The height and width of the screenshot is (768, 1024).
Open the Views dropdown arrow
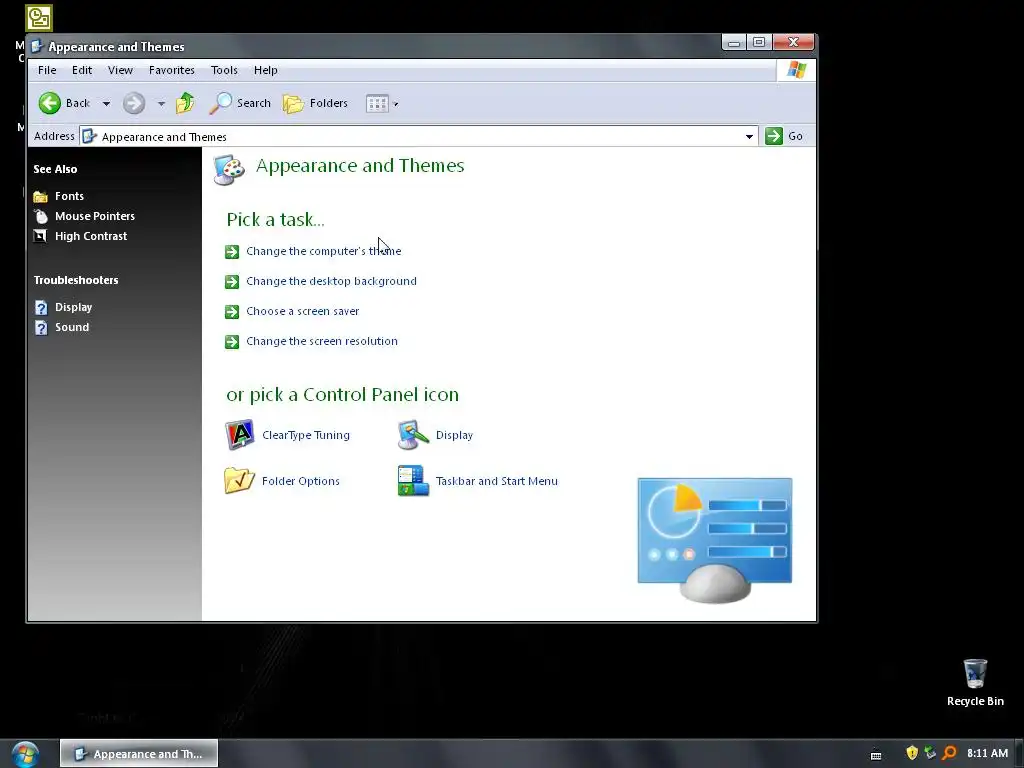pos(396,104)
